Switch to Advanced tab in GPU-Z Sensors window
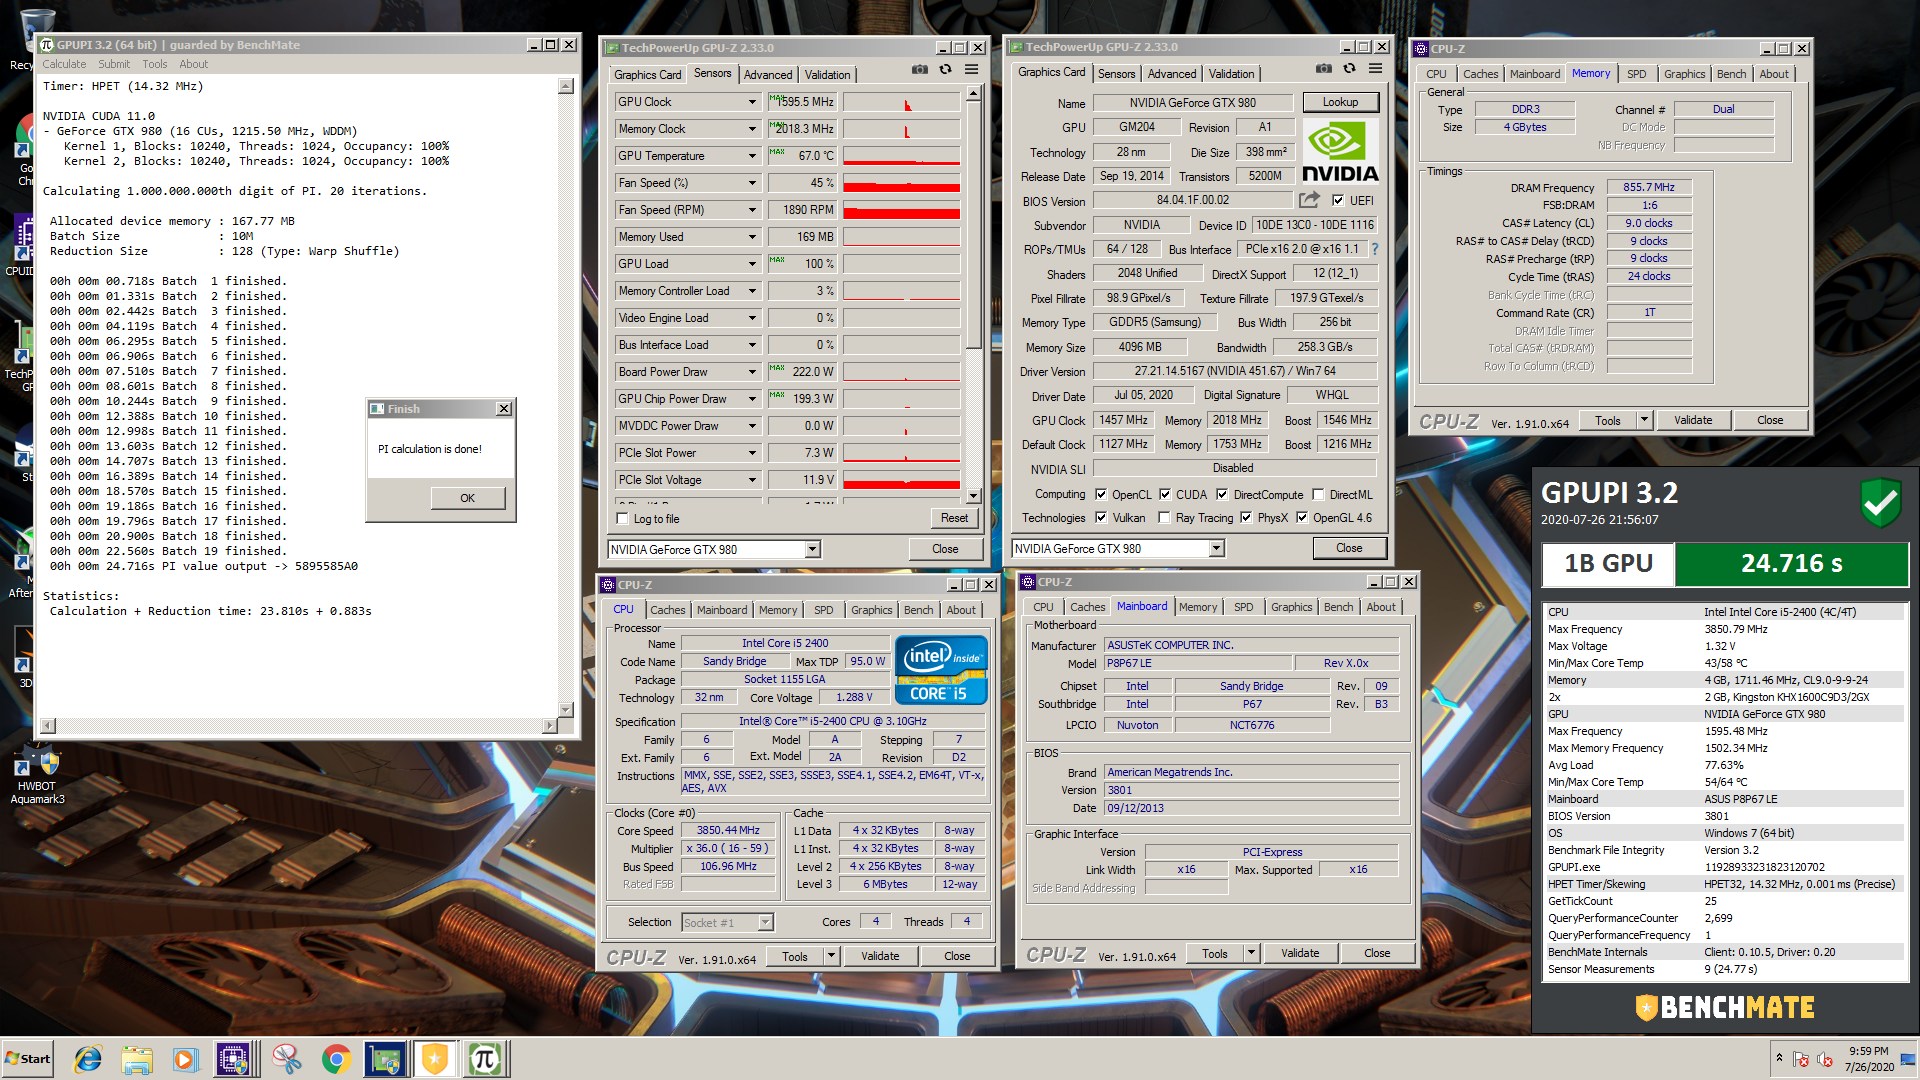This screenshot has width=1920, height=1080. [768, 75]
